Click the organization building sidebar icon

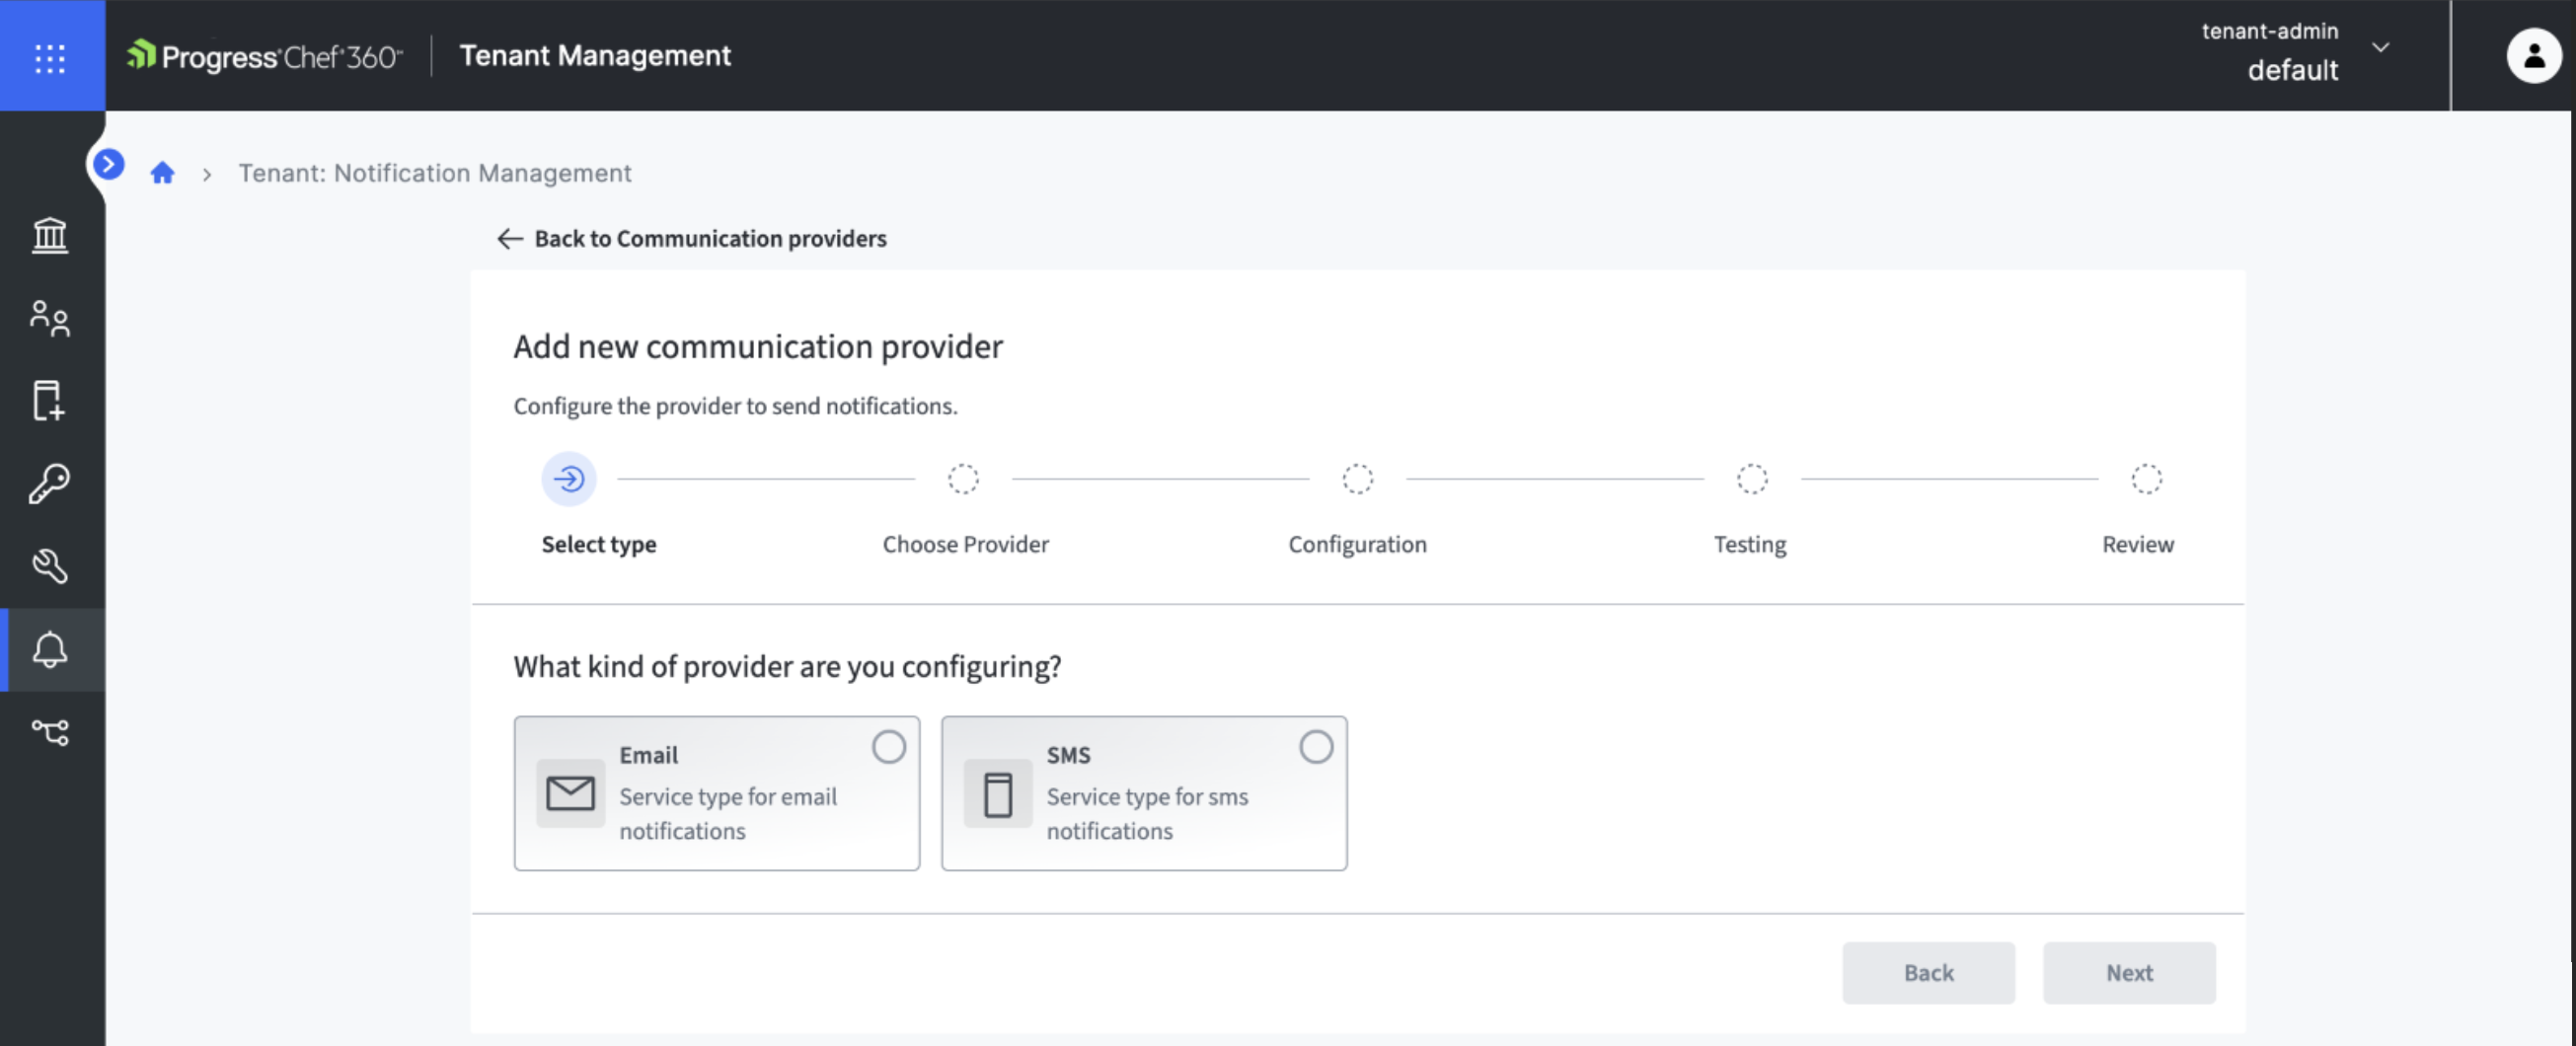[x=50, y=236]
